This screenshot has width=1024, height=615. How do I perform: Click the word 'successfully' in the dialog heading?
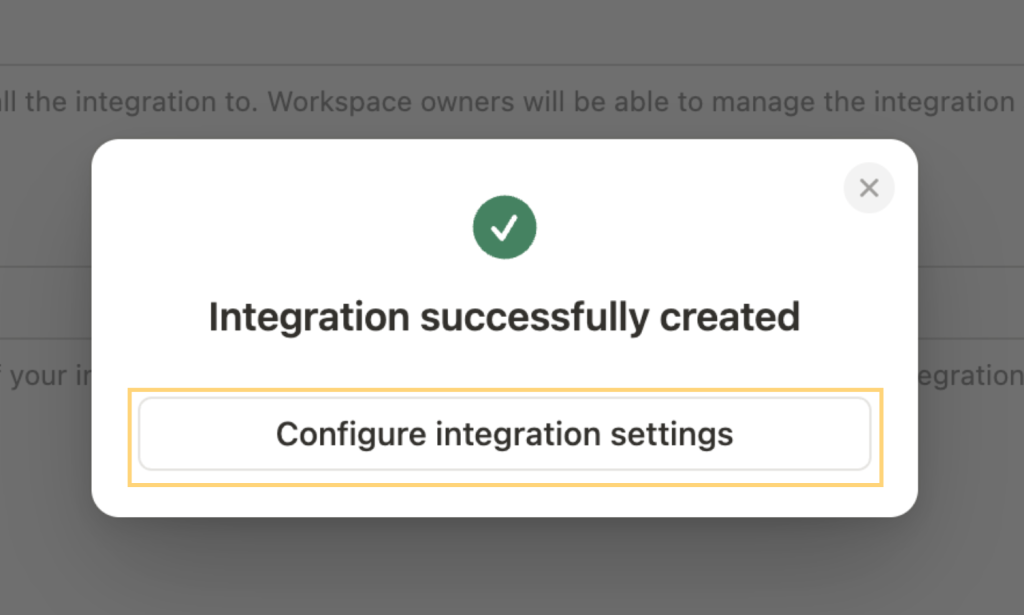click(x=534, y=318)
